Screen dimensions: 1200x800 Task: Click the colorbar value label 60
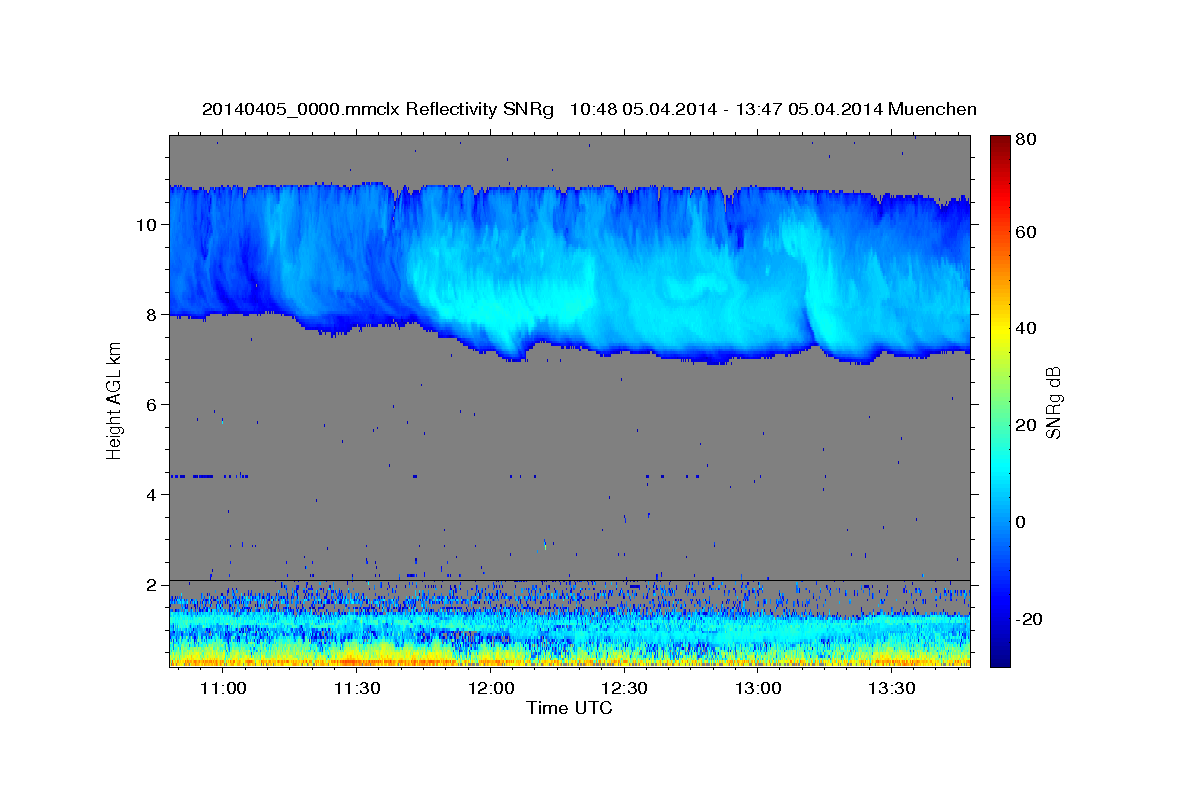1027,231
